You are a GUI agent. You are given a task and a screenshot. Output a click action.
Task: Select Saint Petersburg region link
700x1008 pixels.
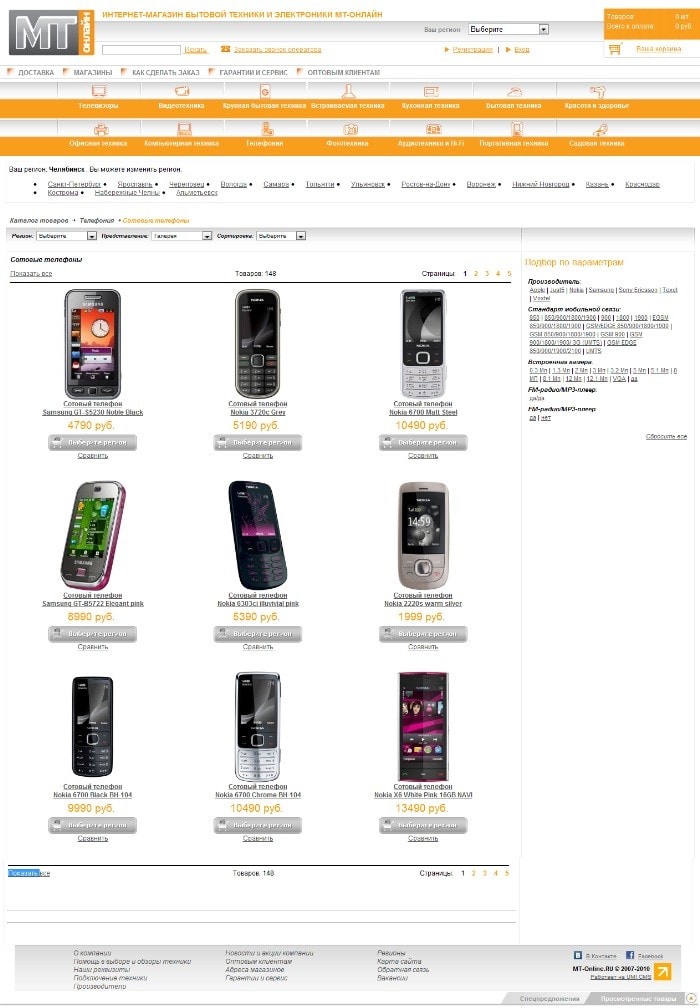(x=74, y=184)
